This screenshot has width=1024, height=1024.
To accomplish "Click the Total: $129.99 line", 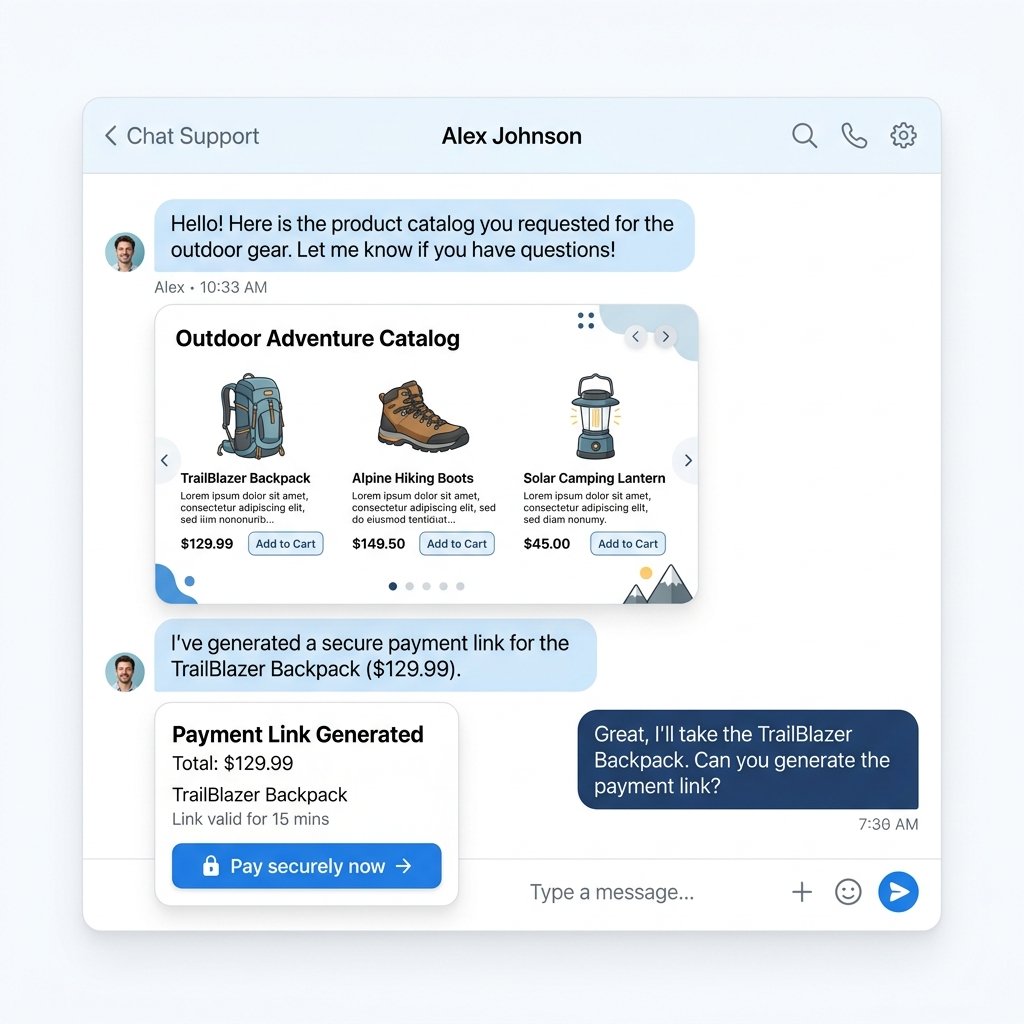I will (232, 763).
